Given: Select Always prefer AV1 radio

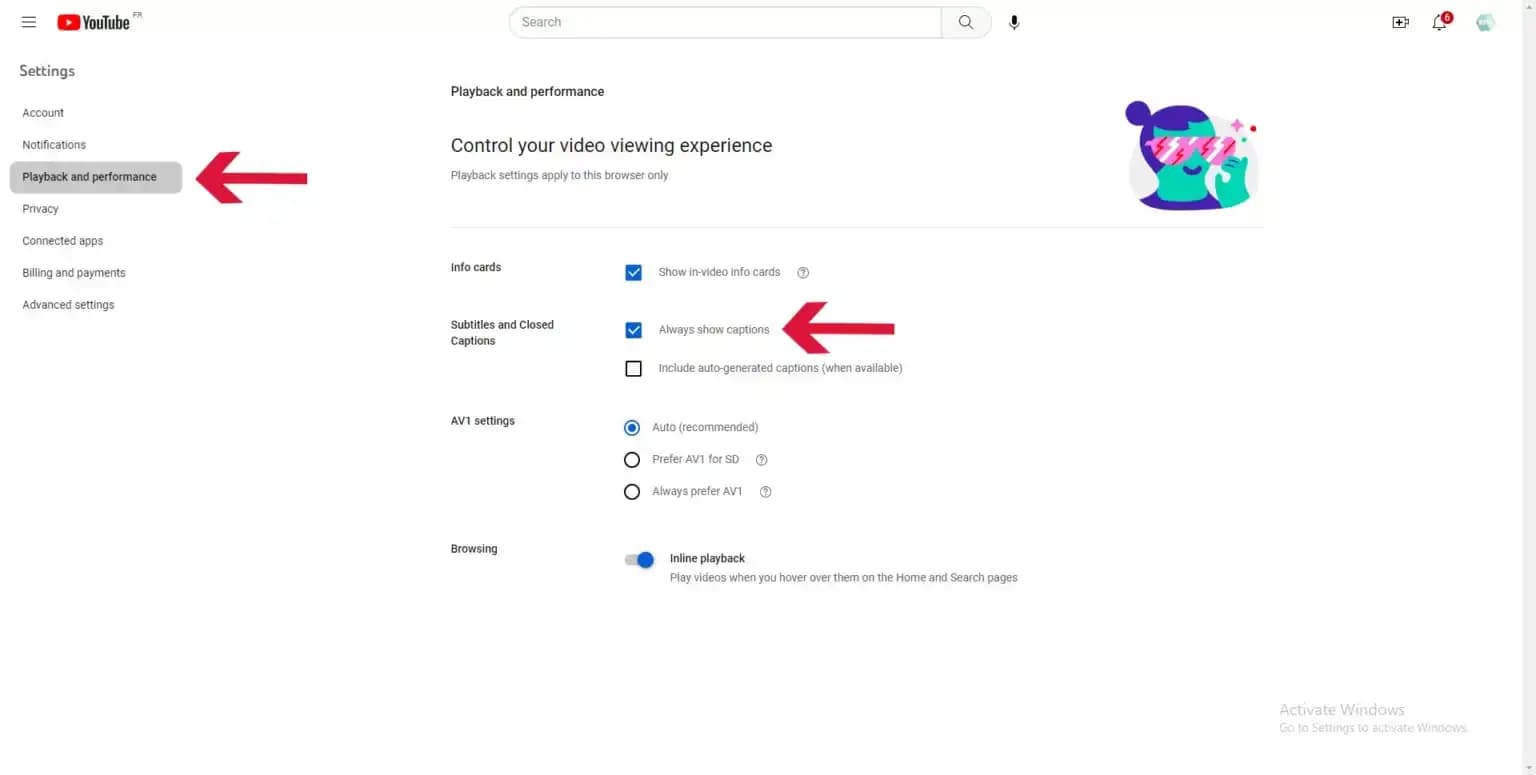Looking at the screenshot, I should tap(632, 492).
